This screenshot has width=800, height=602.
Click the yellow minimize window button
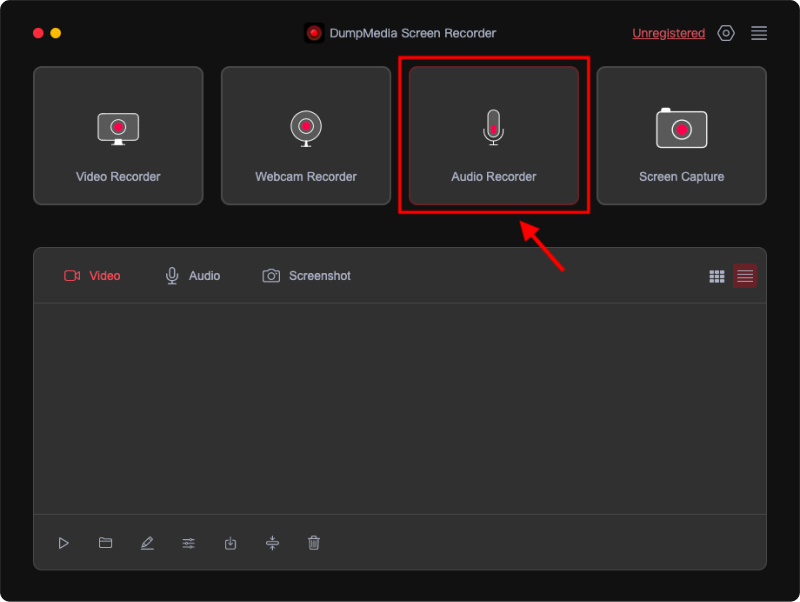[56, 33]
